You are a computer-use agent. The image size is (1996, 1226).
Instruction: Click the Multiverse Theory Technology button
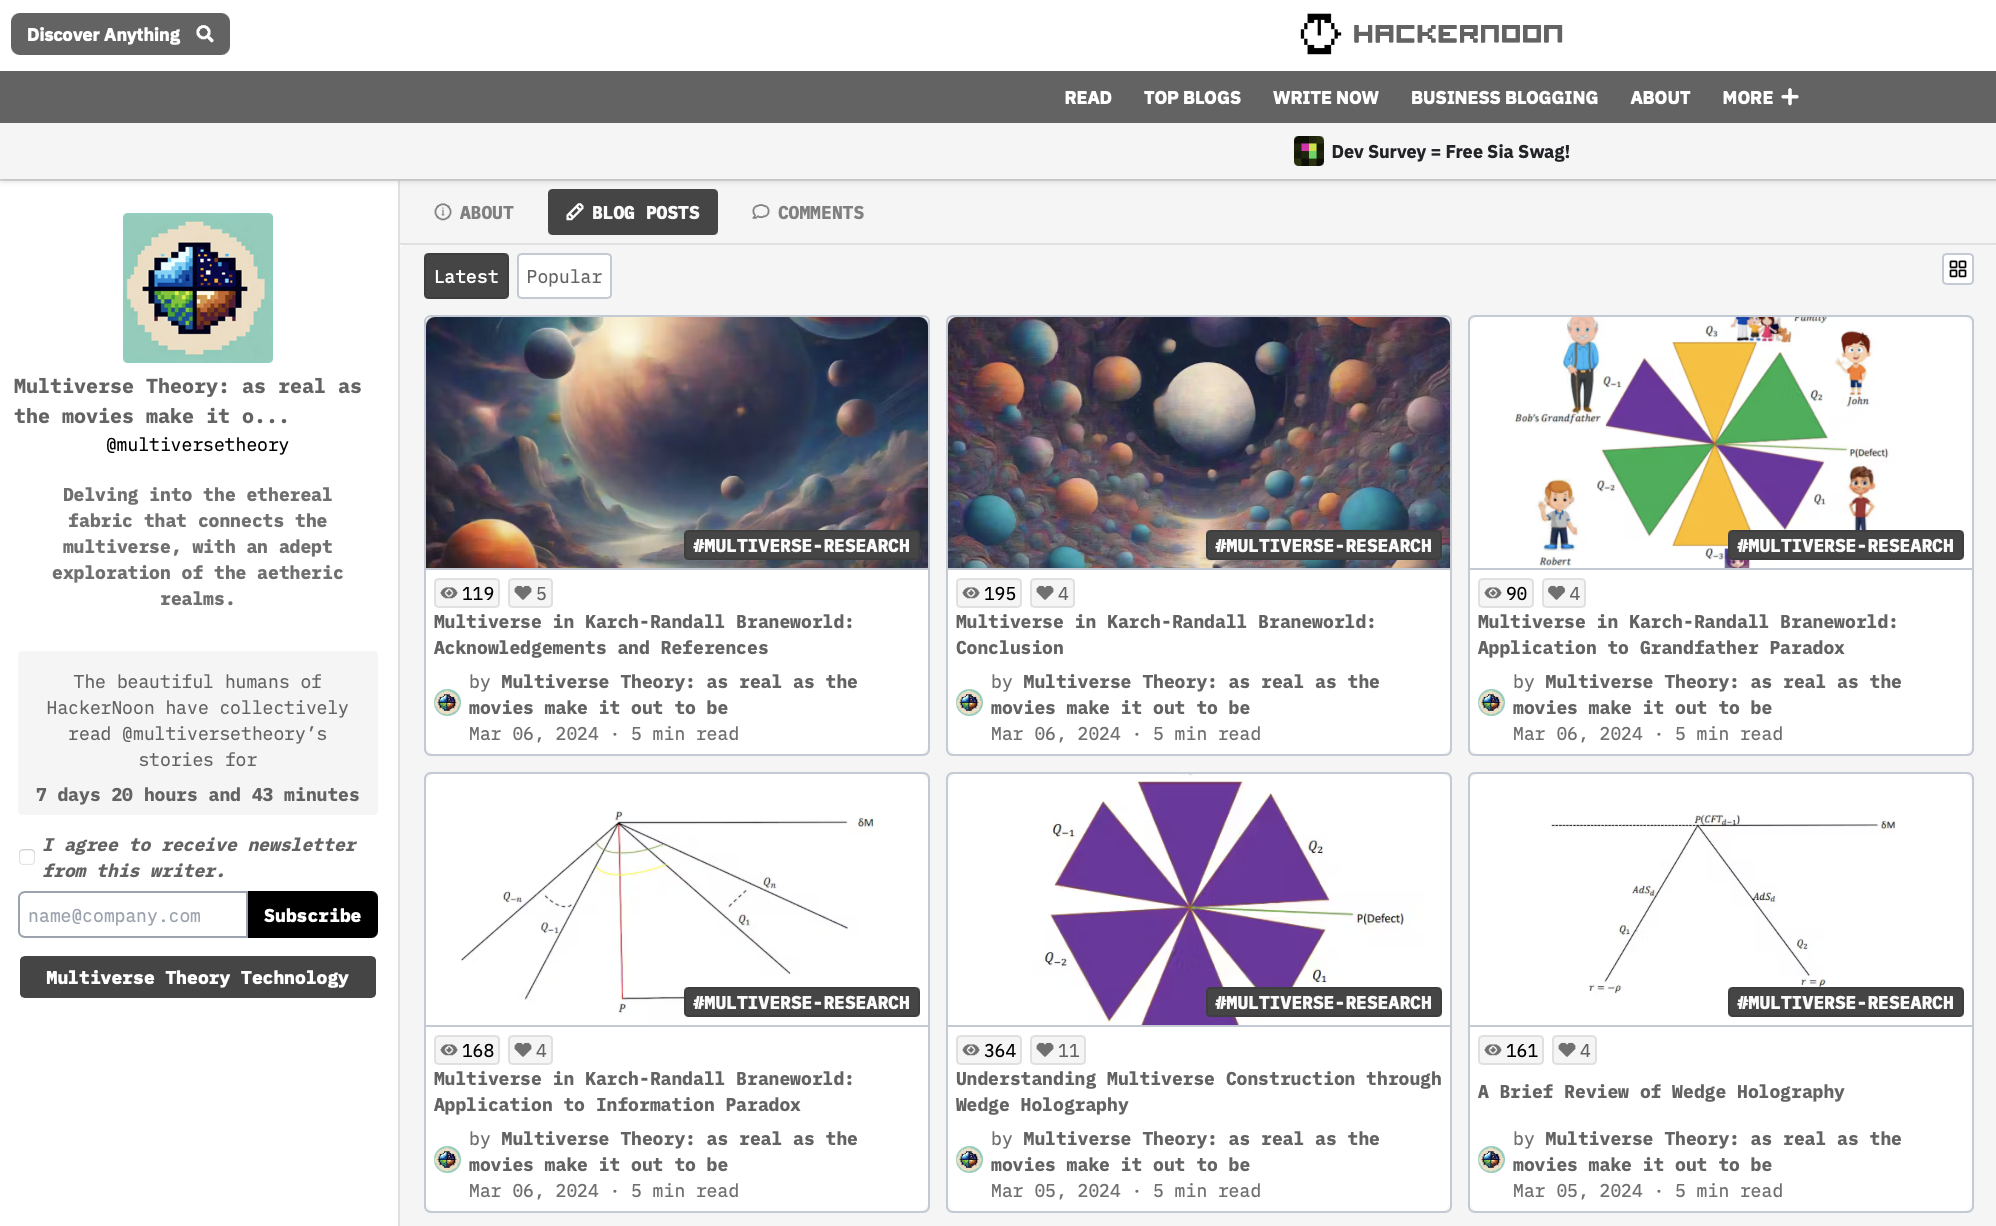198,977
